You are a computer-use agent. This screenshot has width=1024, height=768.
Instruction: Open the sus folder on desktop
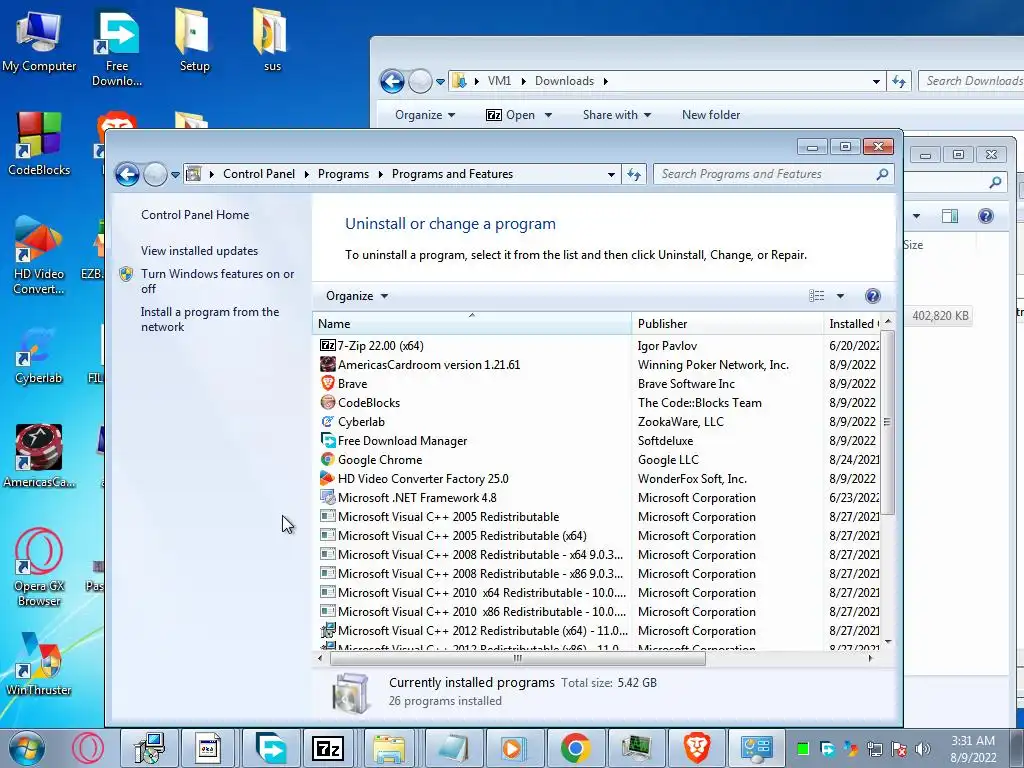(271, 40)
